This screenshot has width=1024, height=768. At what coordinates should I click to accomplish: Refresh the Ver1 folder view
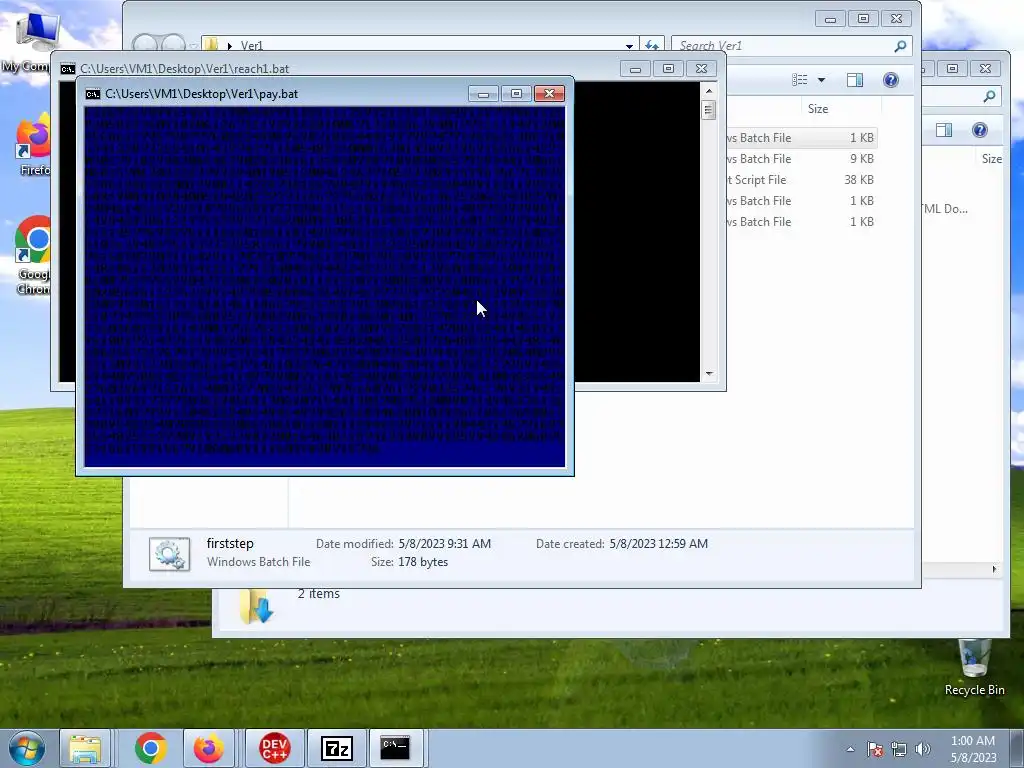652,46
